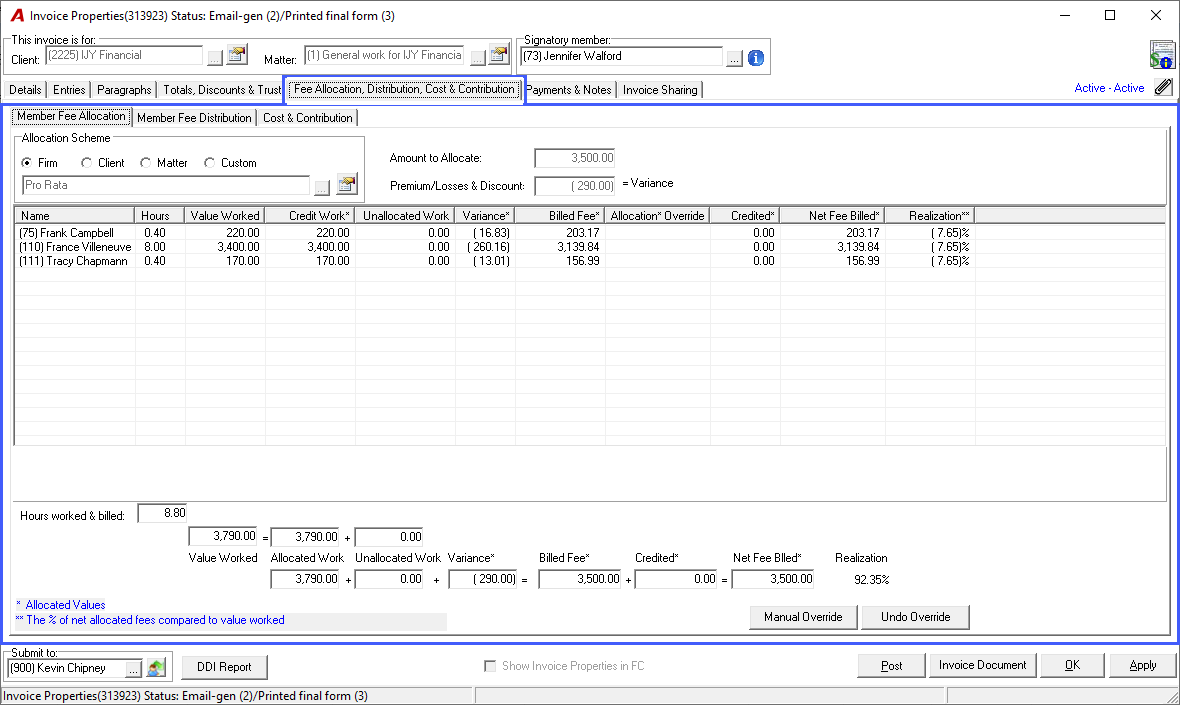The image size is (1180, 705).
Task: Open matter properties icon next to Matter field
Action: pyautogui.click(x=499, y=55)
